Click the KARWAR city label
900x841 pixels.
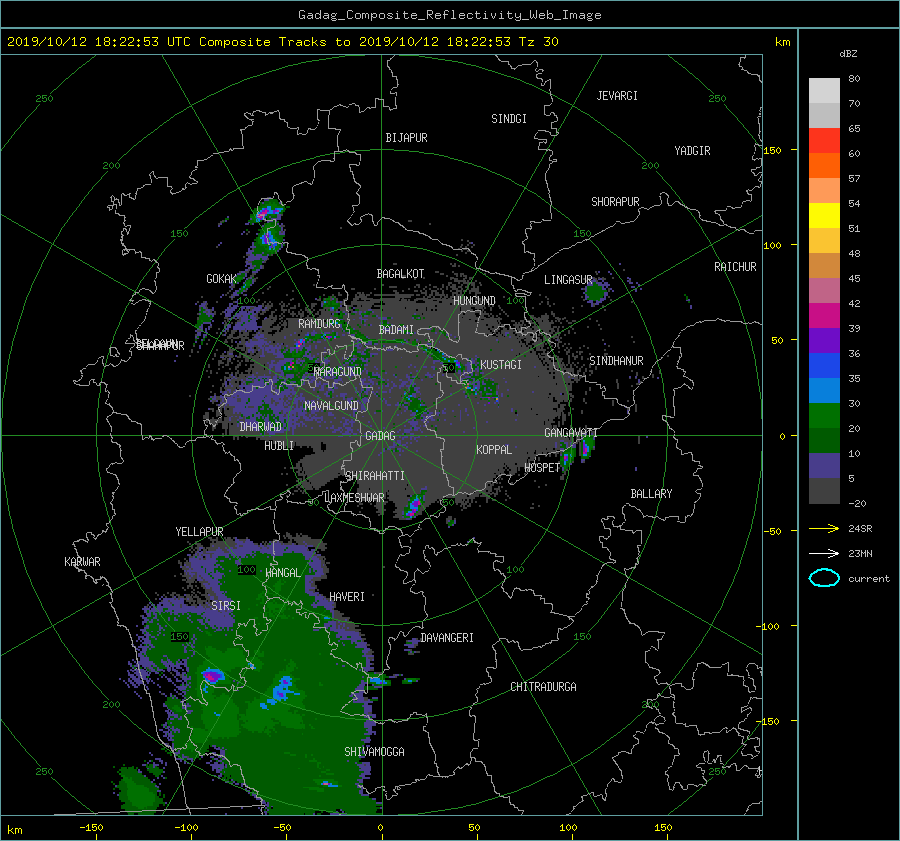[x=83, y=562]
